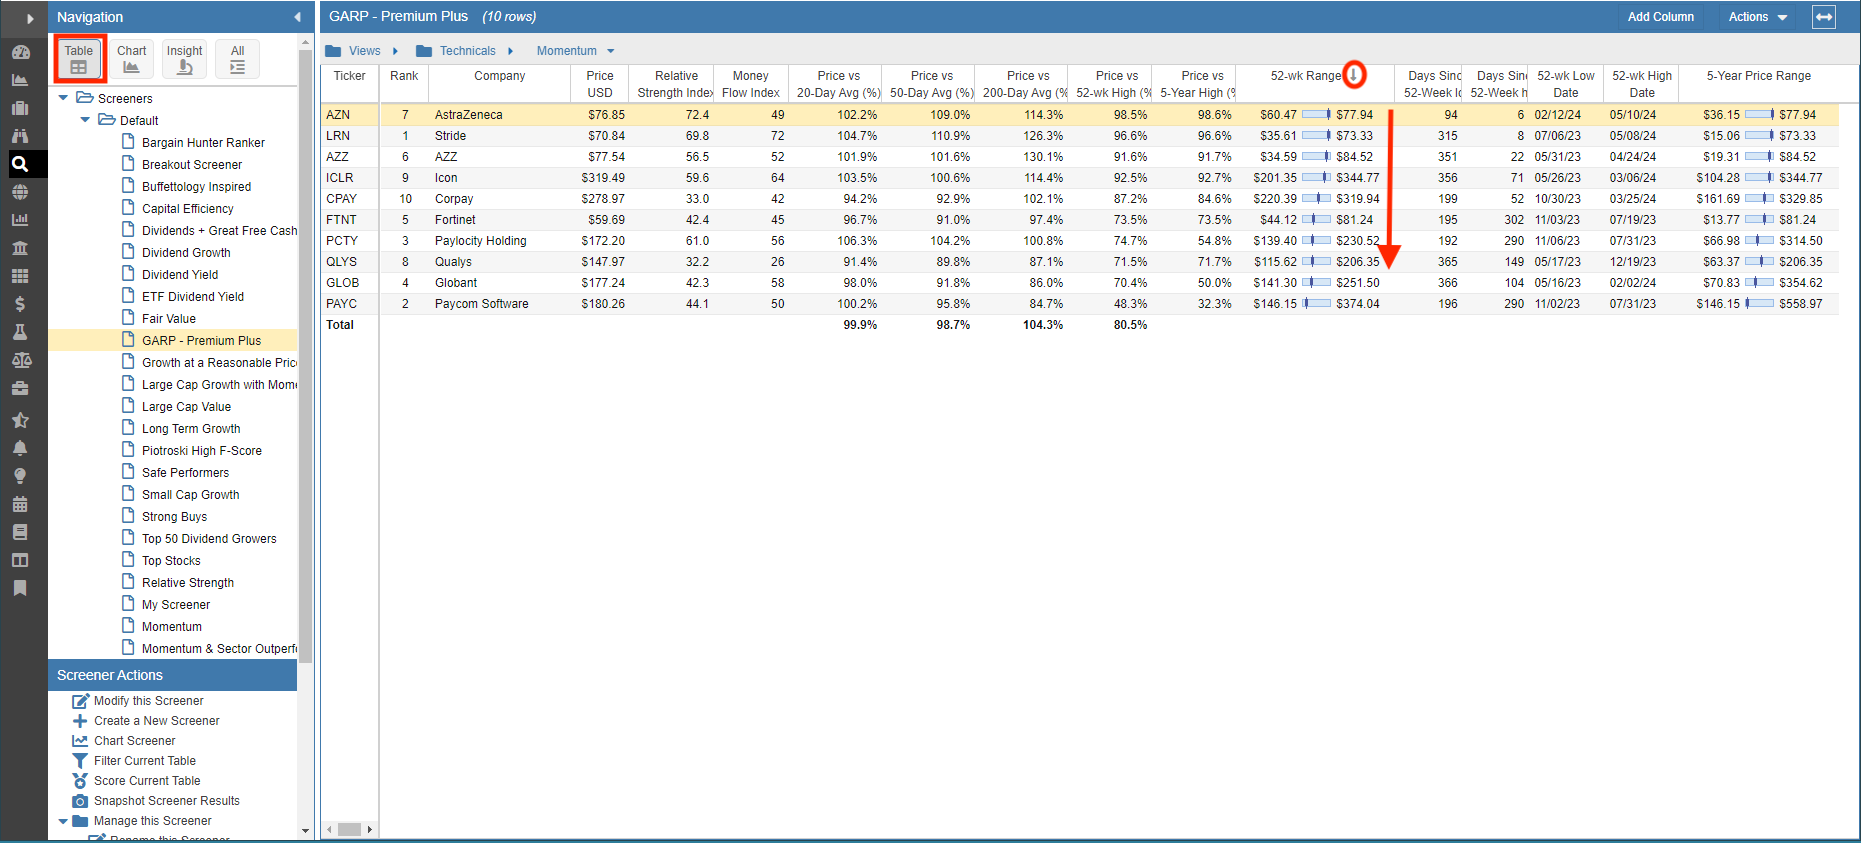Click the fit-width double arrow icon
This screenshot has width=1861, height=843.
[x=1824, y=17]
